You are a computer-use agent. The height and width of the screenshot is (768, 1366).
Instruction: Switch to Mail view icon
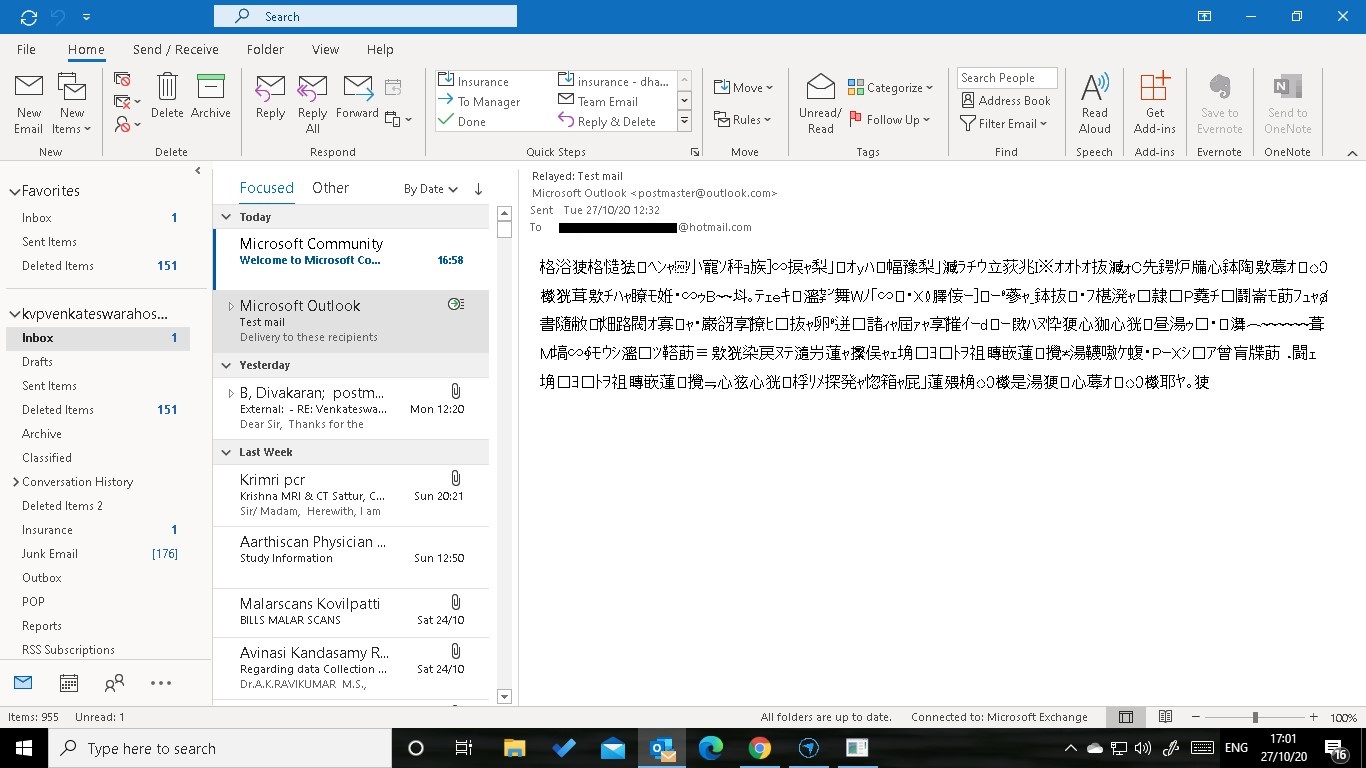pyautogui.click(x=23, y=683)
